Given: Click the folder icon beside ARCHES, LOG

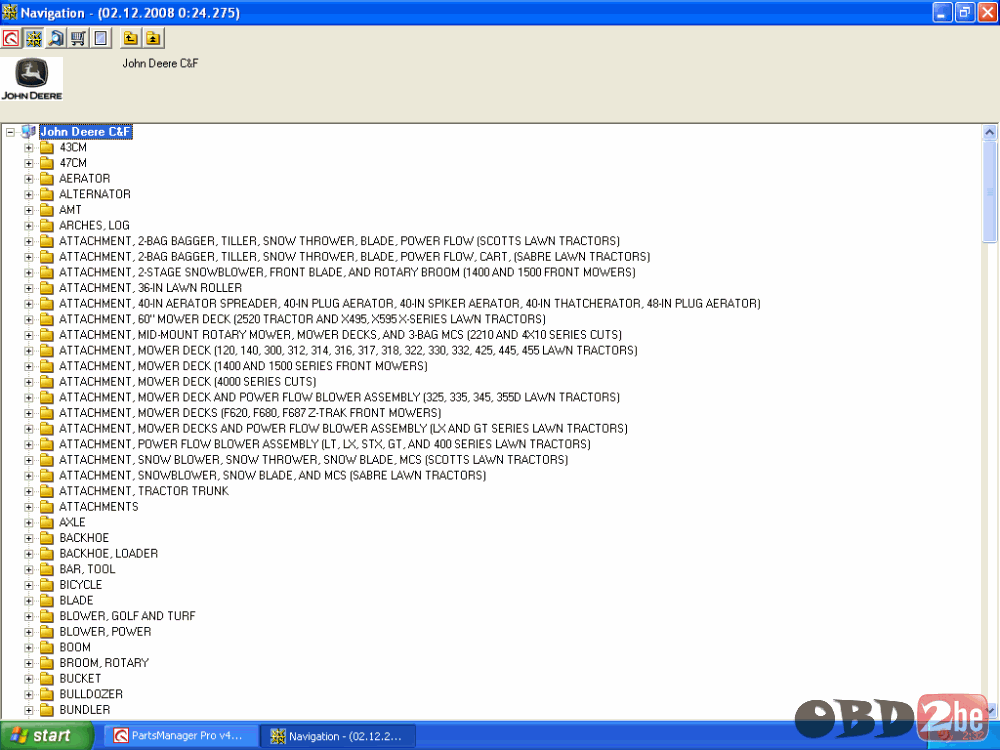Looking at the screenshot, I should click(47, 226).
